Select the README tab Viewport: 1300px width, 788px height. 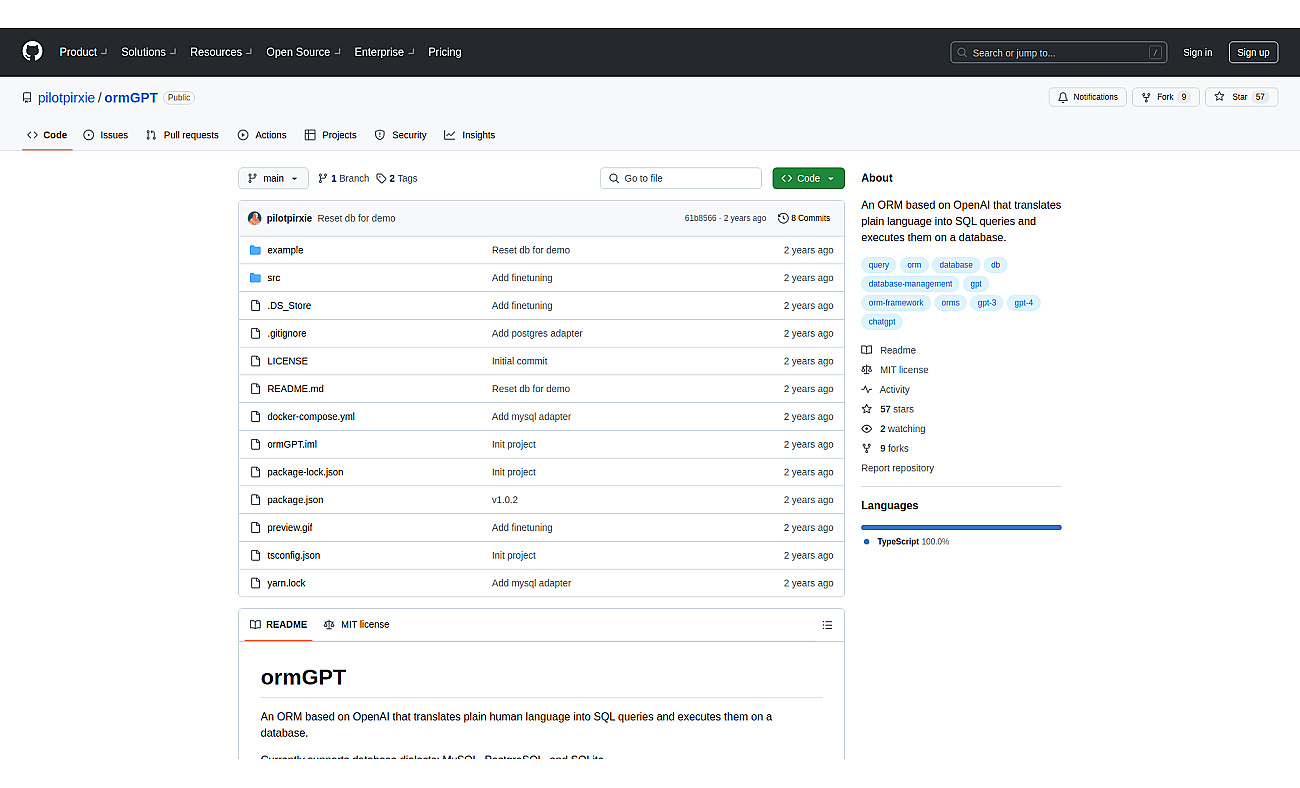point(278,625)
